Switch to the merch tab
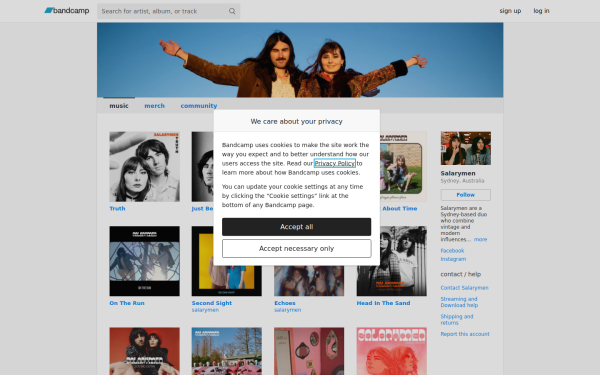This screenshot has width=600, height=375. (x=154, y=106)
